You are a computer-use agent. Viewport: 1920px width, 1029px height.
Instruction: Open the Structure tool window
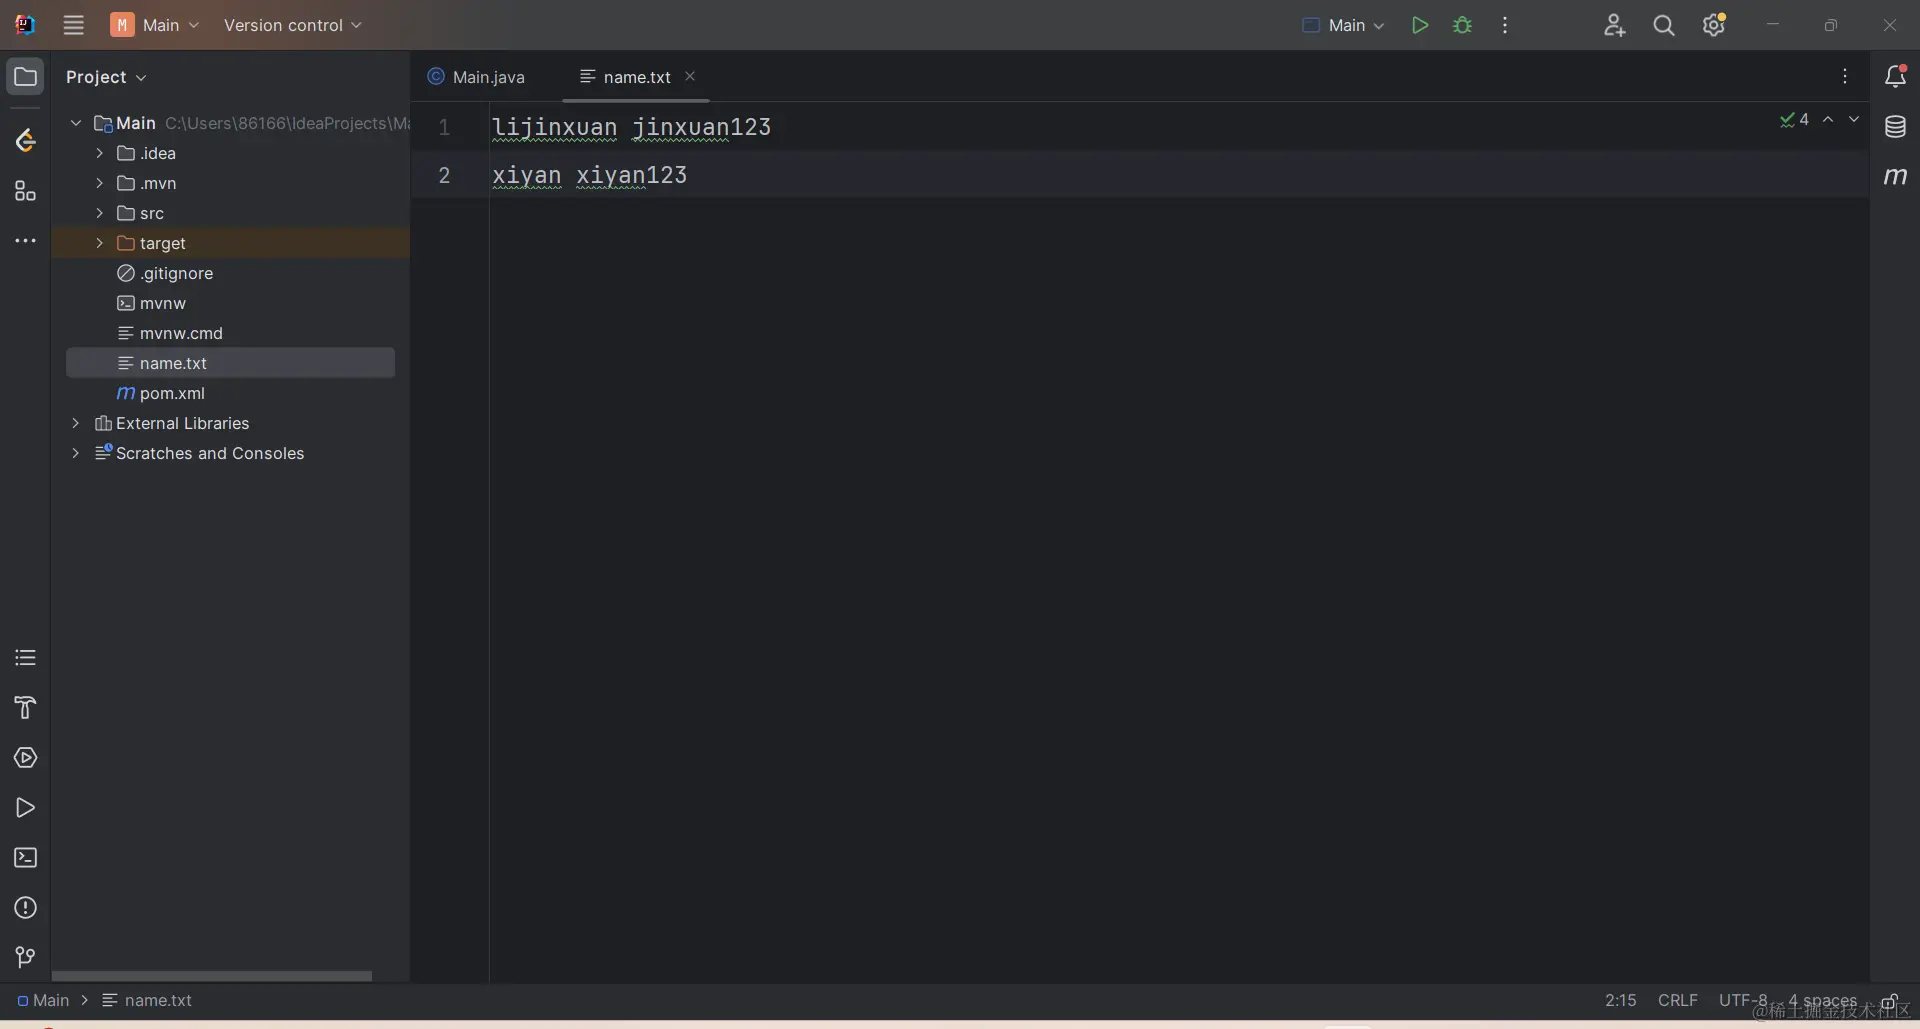pyautogui.click(x=26, y=191)
